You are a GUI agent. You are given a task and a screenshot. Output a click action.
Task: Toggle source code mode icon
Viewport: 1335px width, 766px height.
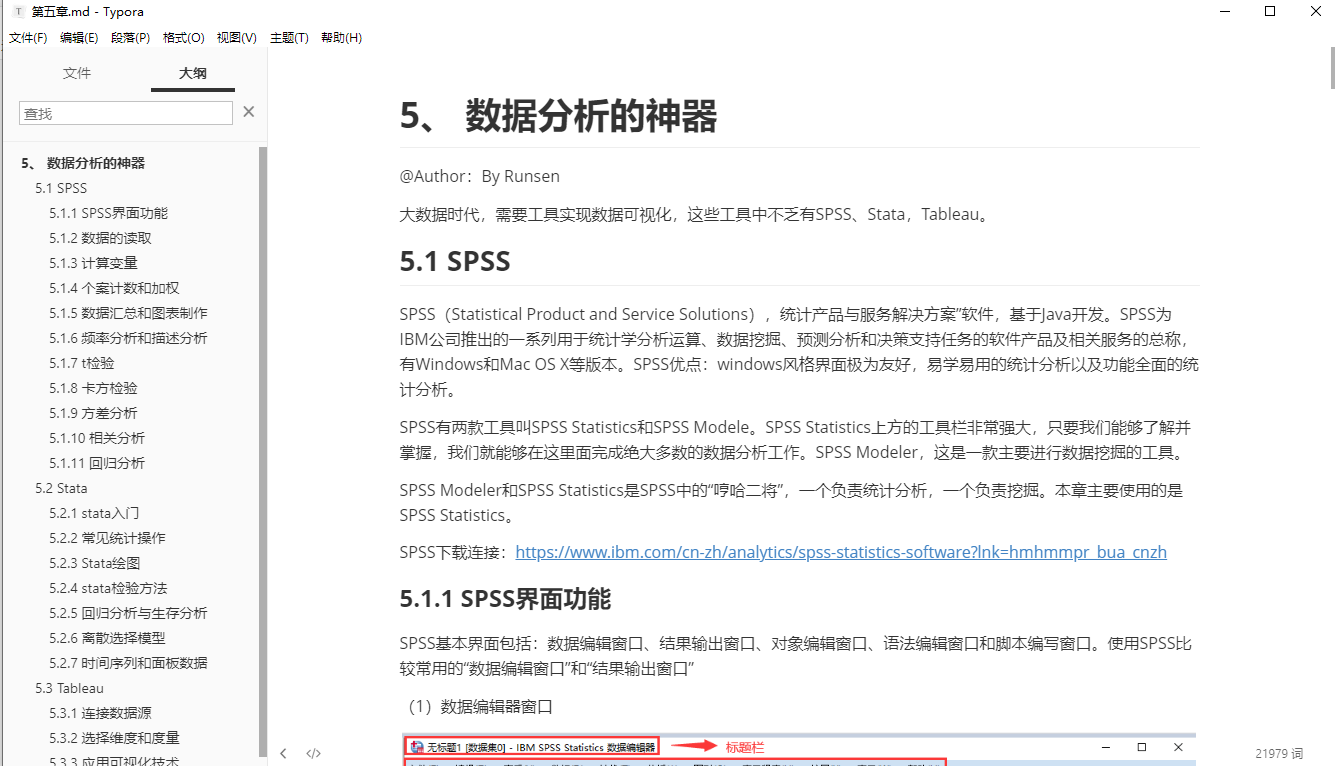pyautogui.click(x=313, y=753)
